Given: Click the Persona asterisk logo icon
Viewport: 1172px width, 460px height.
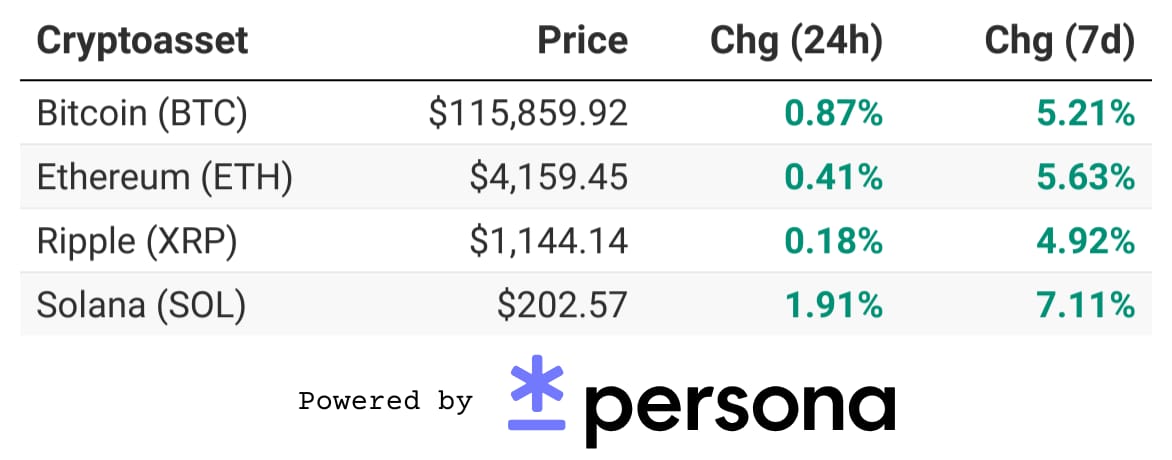Looking at the screenshot, I should pyautogui.click(x=537, y=393).
